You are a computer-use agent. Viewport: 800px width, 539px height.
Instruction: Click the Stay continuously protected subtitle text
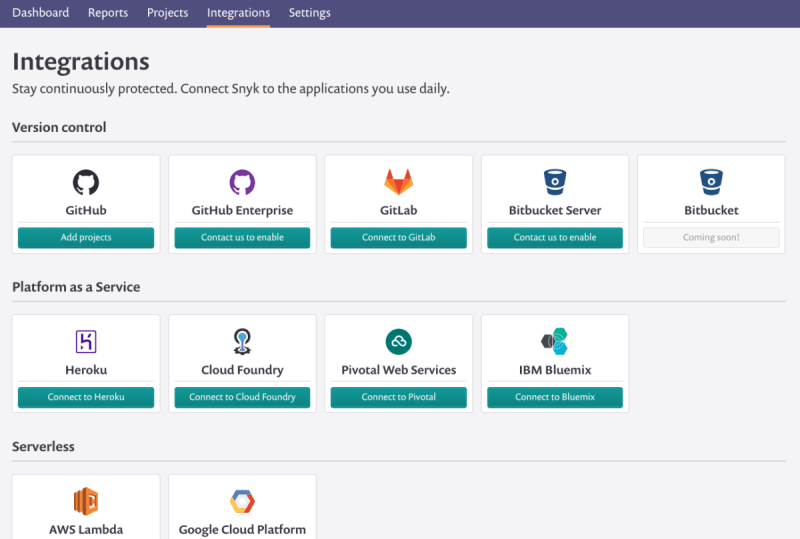click(231, 89)
